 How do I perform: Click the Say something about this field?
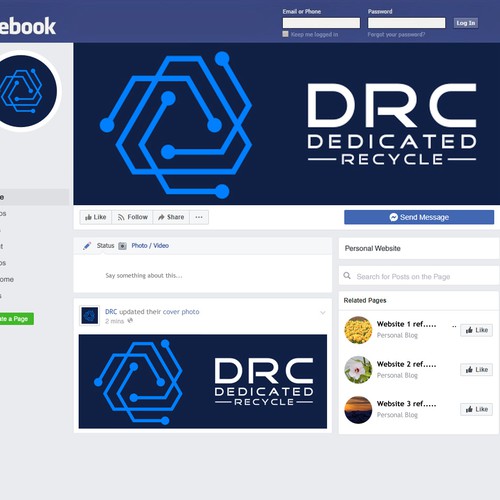203,275
